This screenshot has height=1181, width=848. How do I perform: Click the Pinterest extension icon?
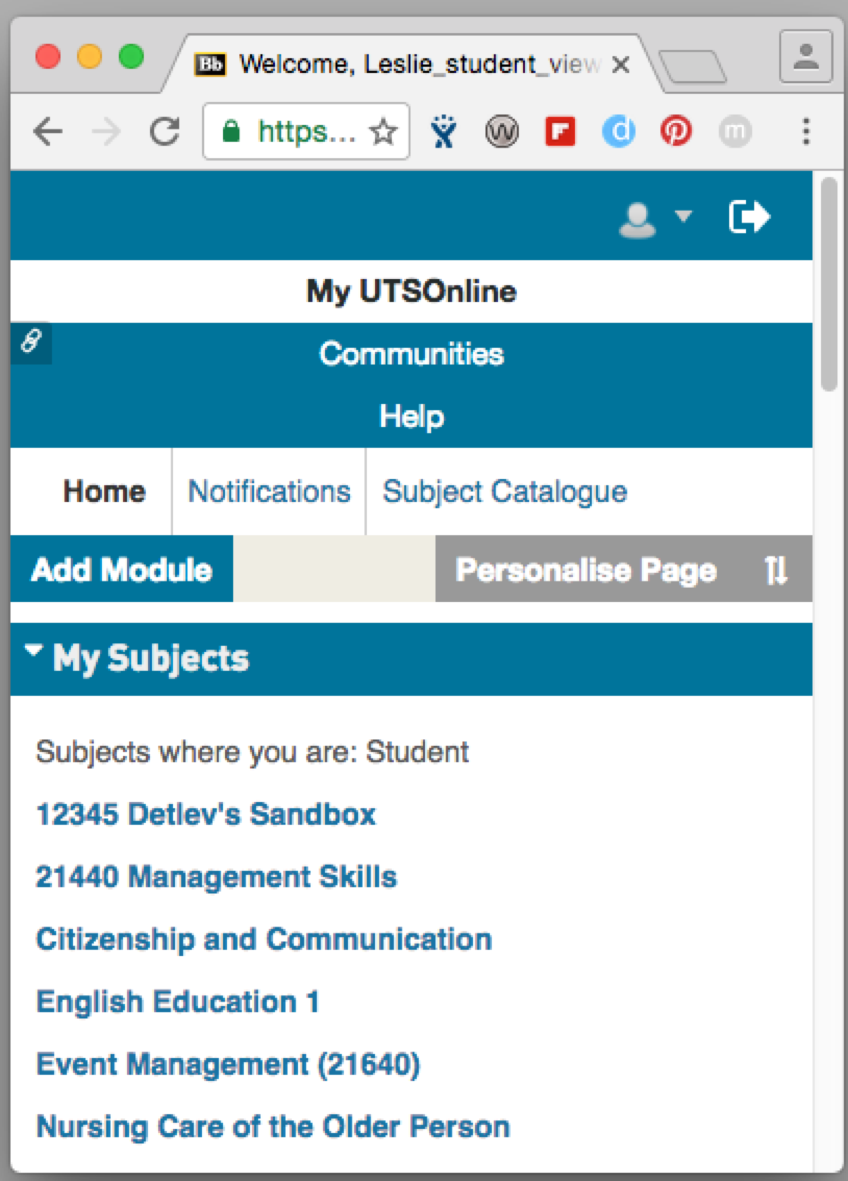(x=677, y=131)
